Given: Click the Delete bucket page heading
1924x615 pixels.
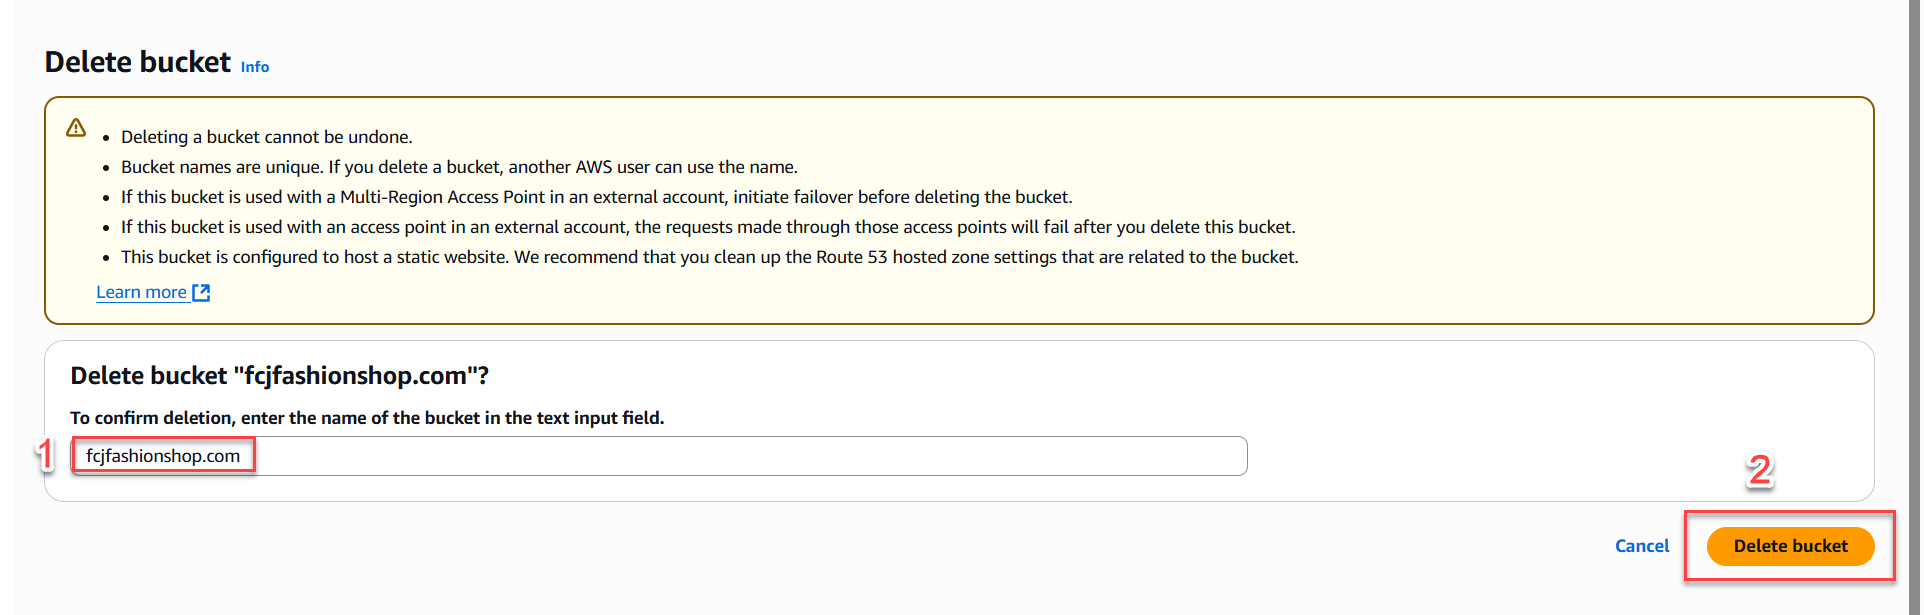Looking at the screenshot, I should pyautogui.click(x=138, y=62).
